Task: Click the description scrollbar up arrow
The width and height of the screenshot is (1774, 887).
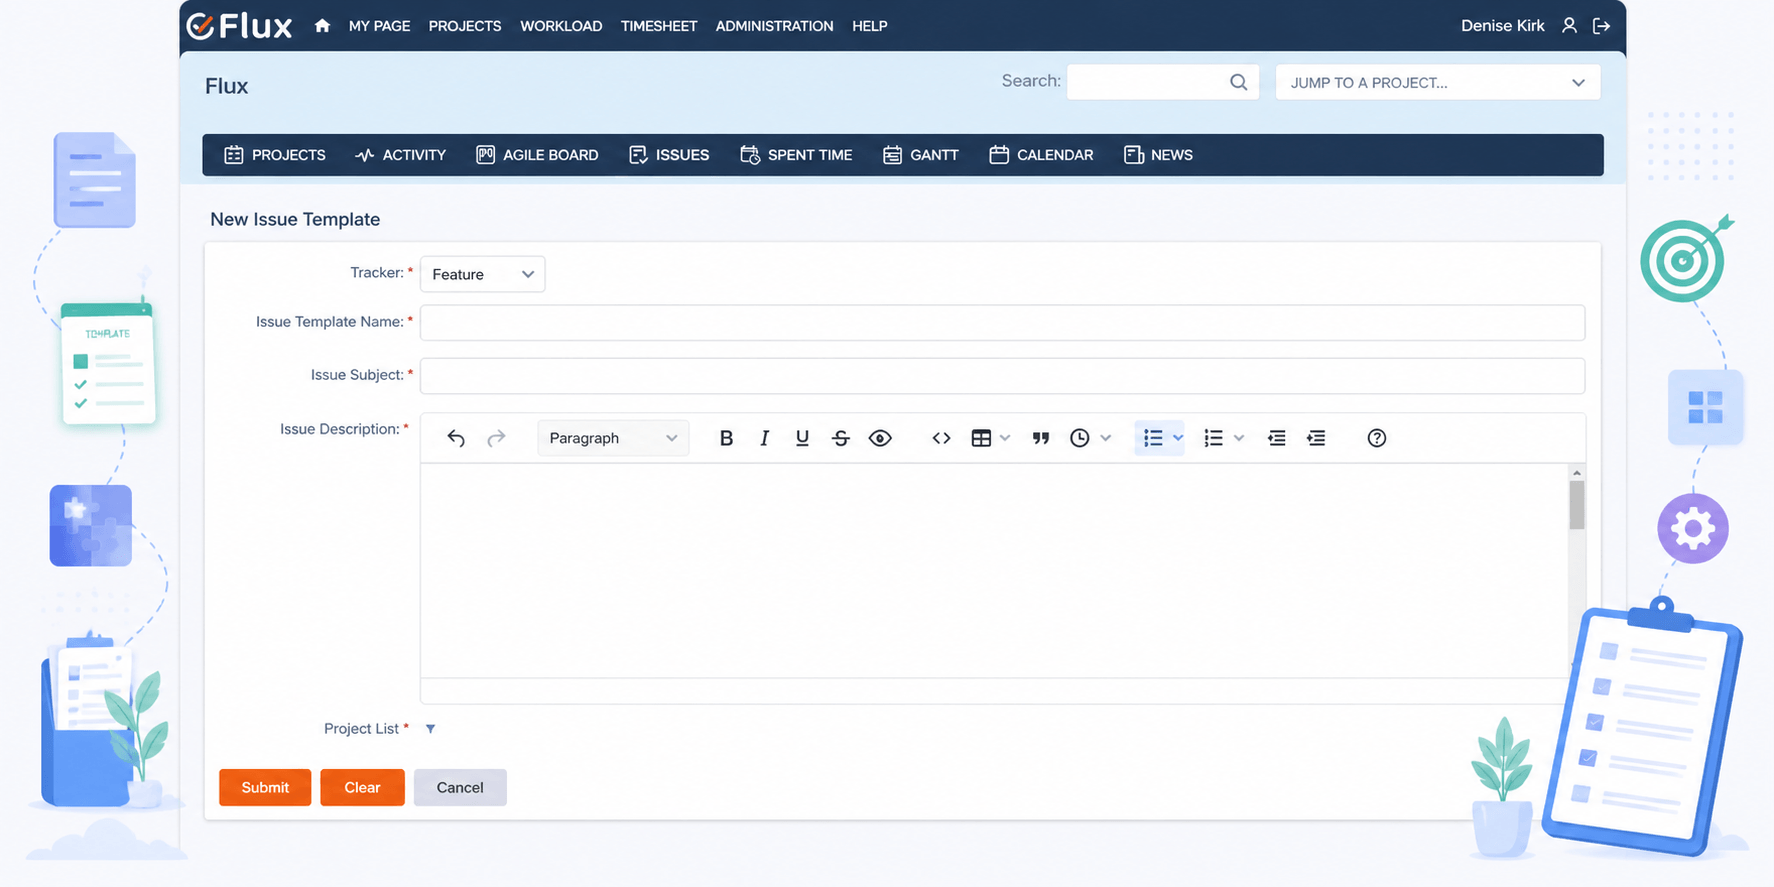Action: (x=1577, y=472)
